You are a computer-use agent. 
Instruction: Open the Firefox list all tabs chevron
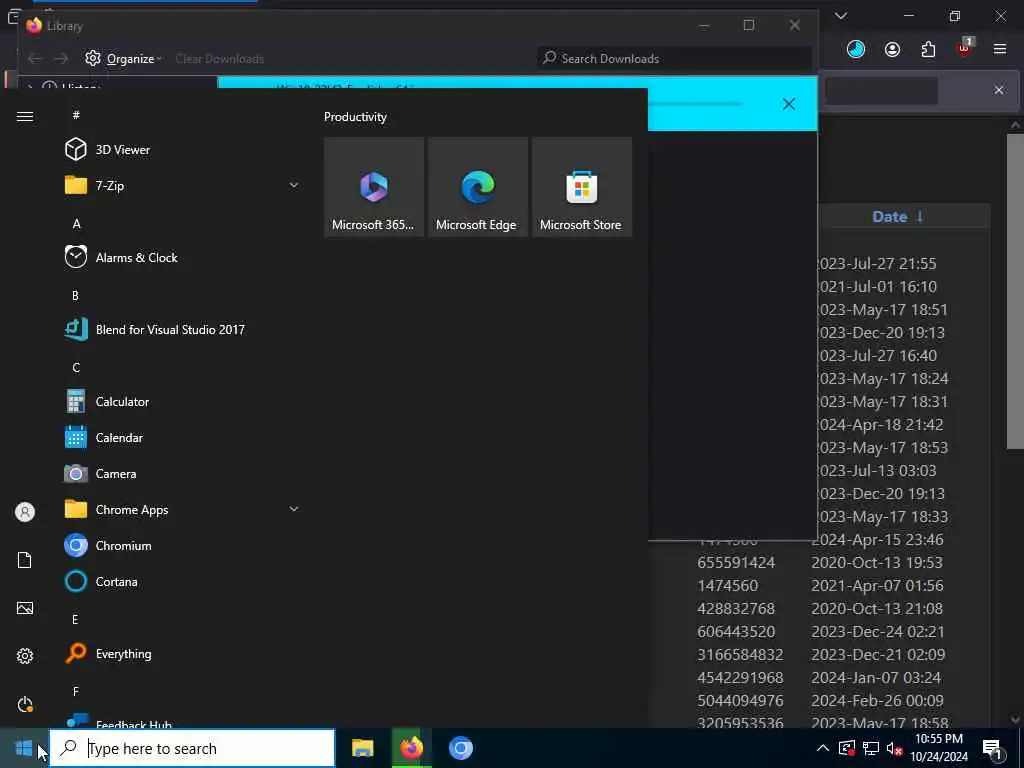coord(841,16)
